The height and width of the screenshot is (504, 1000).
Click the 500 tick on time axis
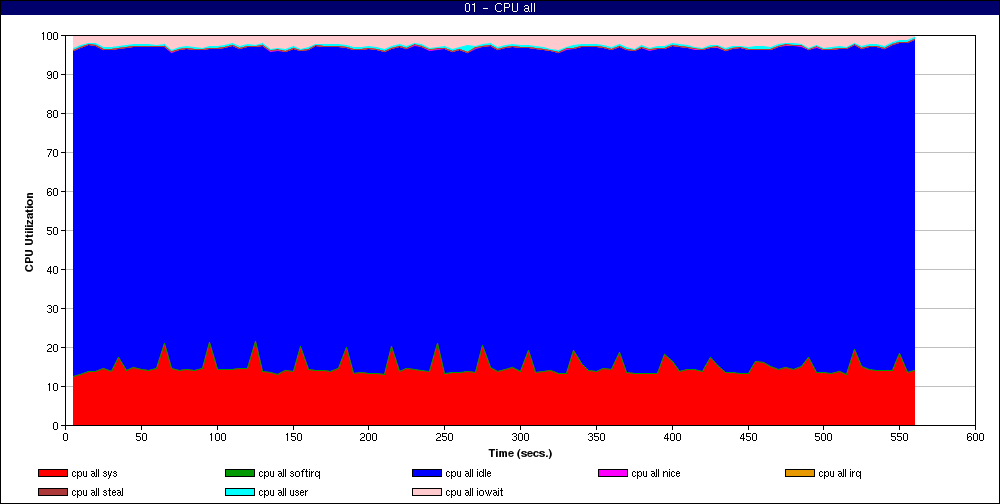coord(823,437)
